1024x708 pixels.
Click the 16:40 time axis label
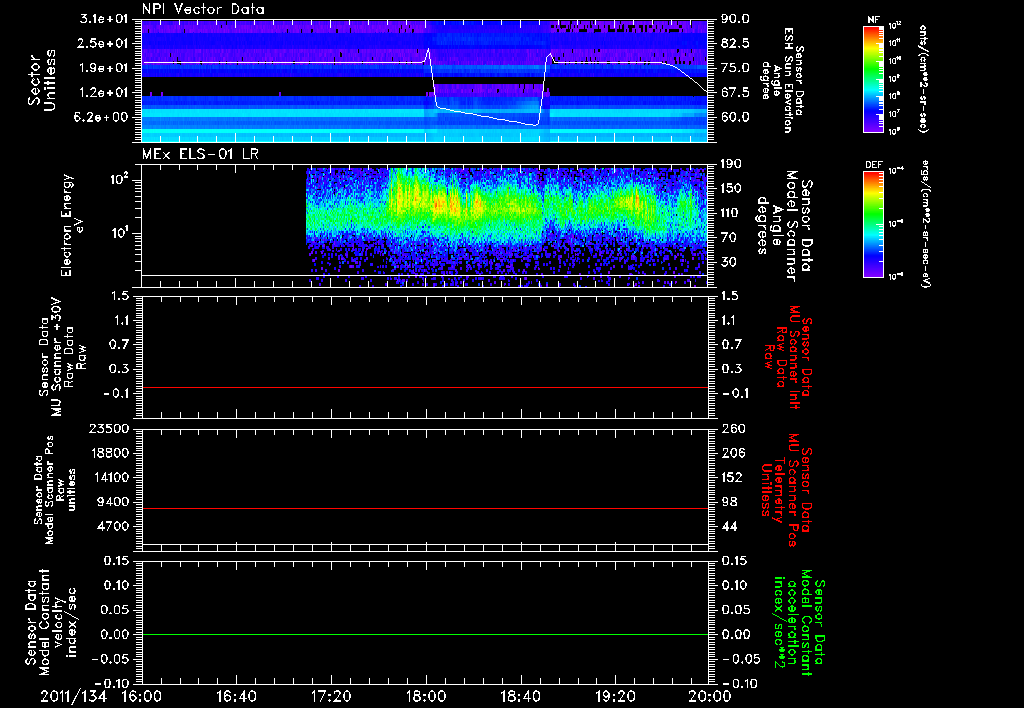tap(236, 696)
